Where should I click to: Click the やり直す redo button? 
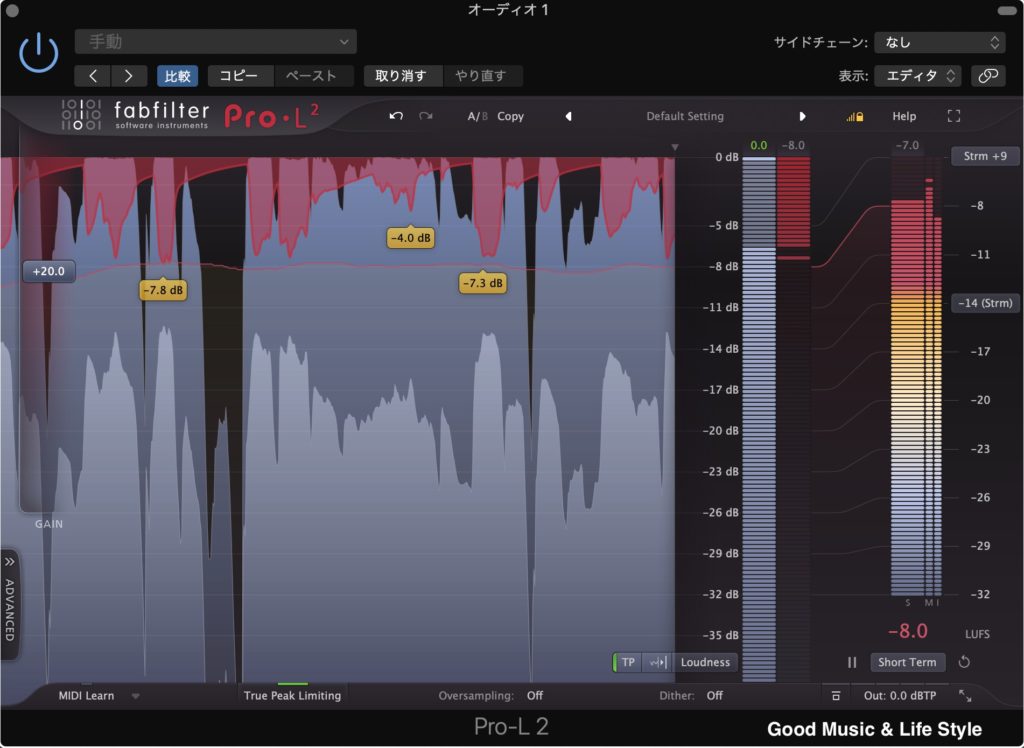point(481,76)
